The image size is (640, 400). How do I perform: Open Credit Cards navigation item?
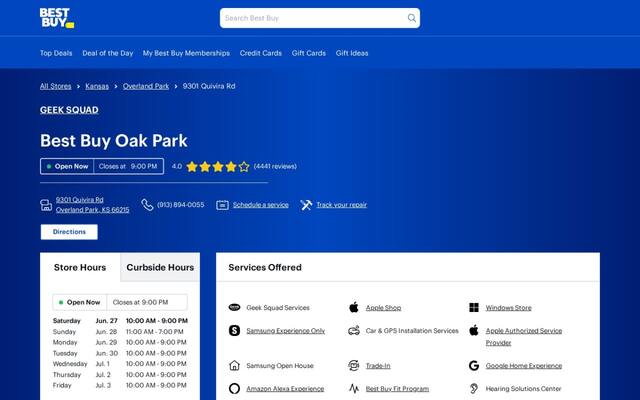click(x=261, y=53)
